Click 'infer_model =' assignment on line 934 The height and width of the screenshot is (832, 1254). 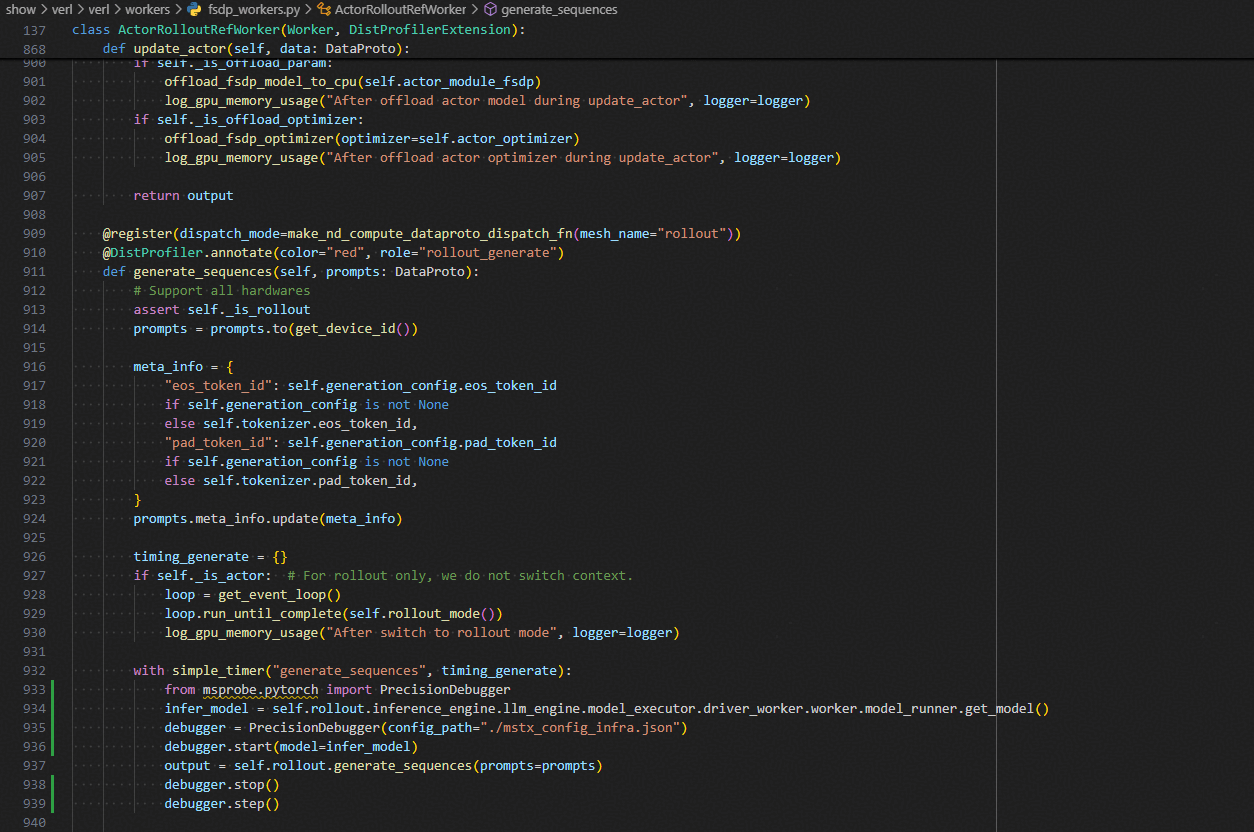(x=214, y=709)
